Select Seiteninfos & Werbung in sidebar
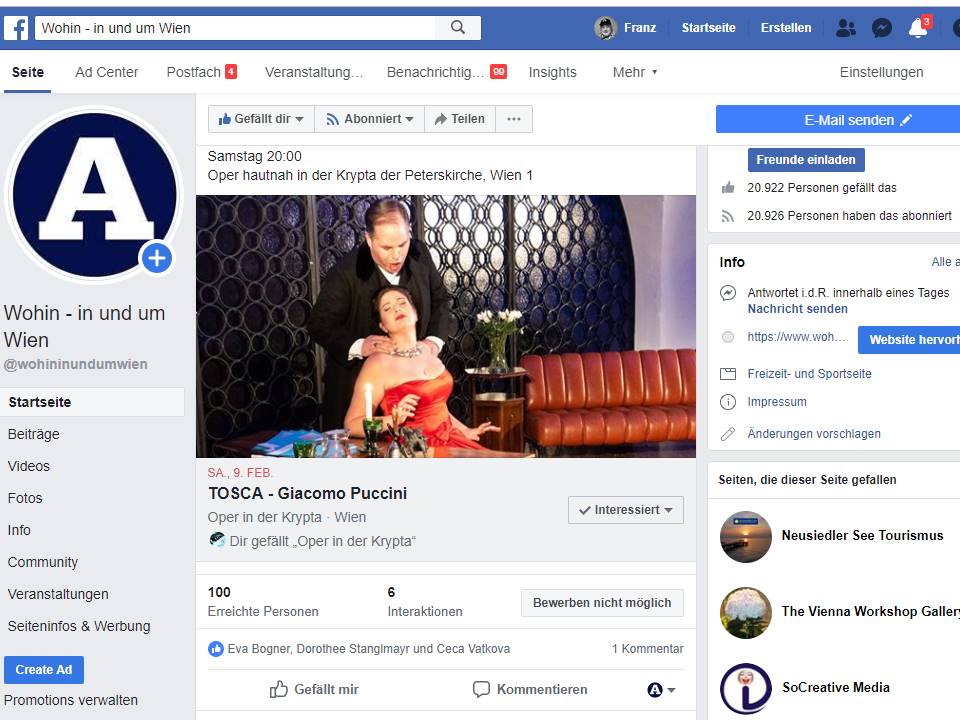The image size is (960, 720). 79,626
